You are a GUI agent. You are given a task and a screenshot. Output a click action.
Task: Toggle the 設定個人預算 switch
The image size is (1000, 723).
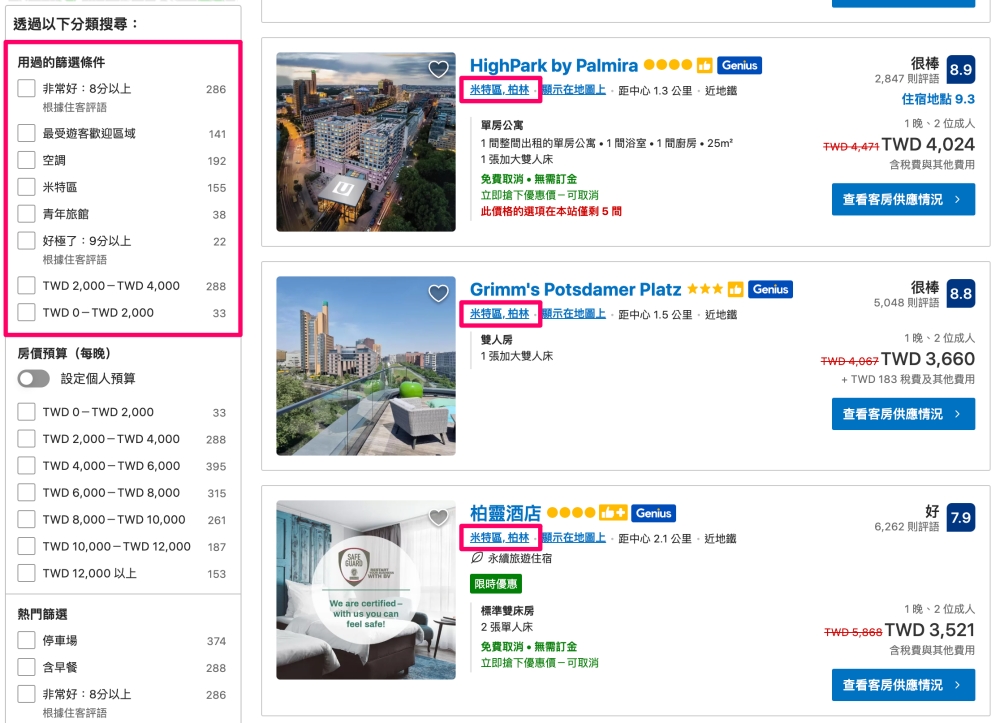click(34, 379)
